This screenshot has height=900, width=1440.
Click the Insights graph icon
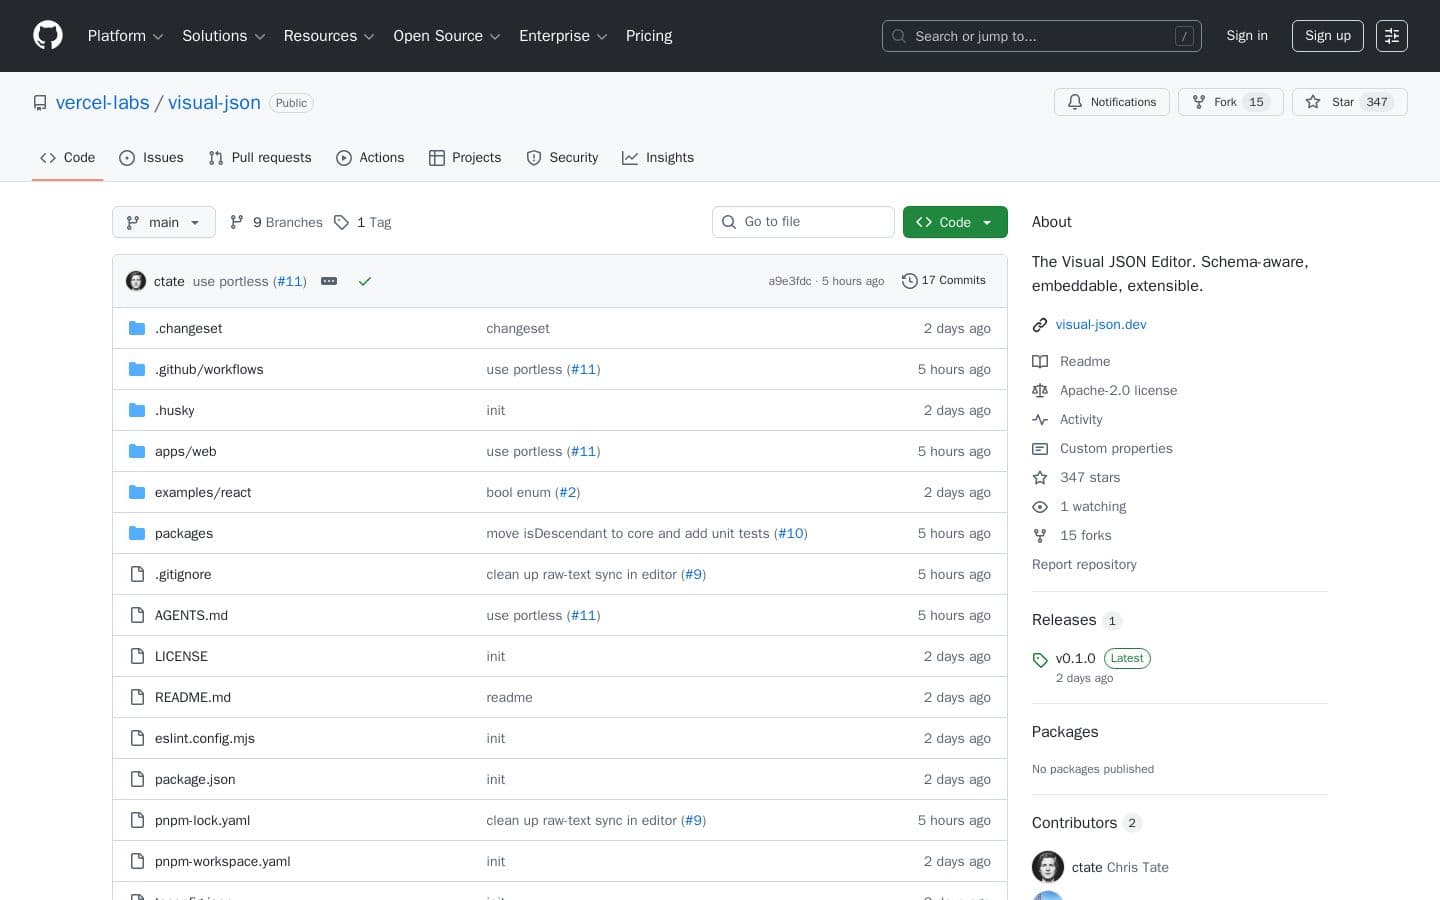[630, 158]
